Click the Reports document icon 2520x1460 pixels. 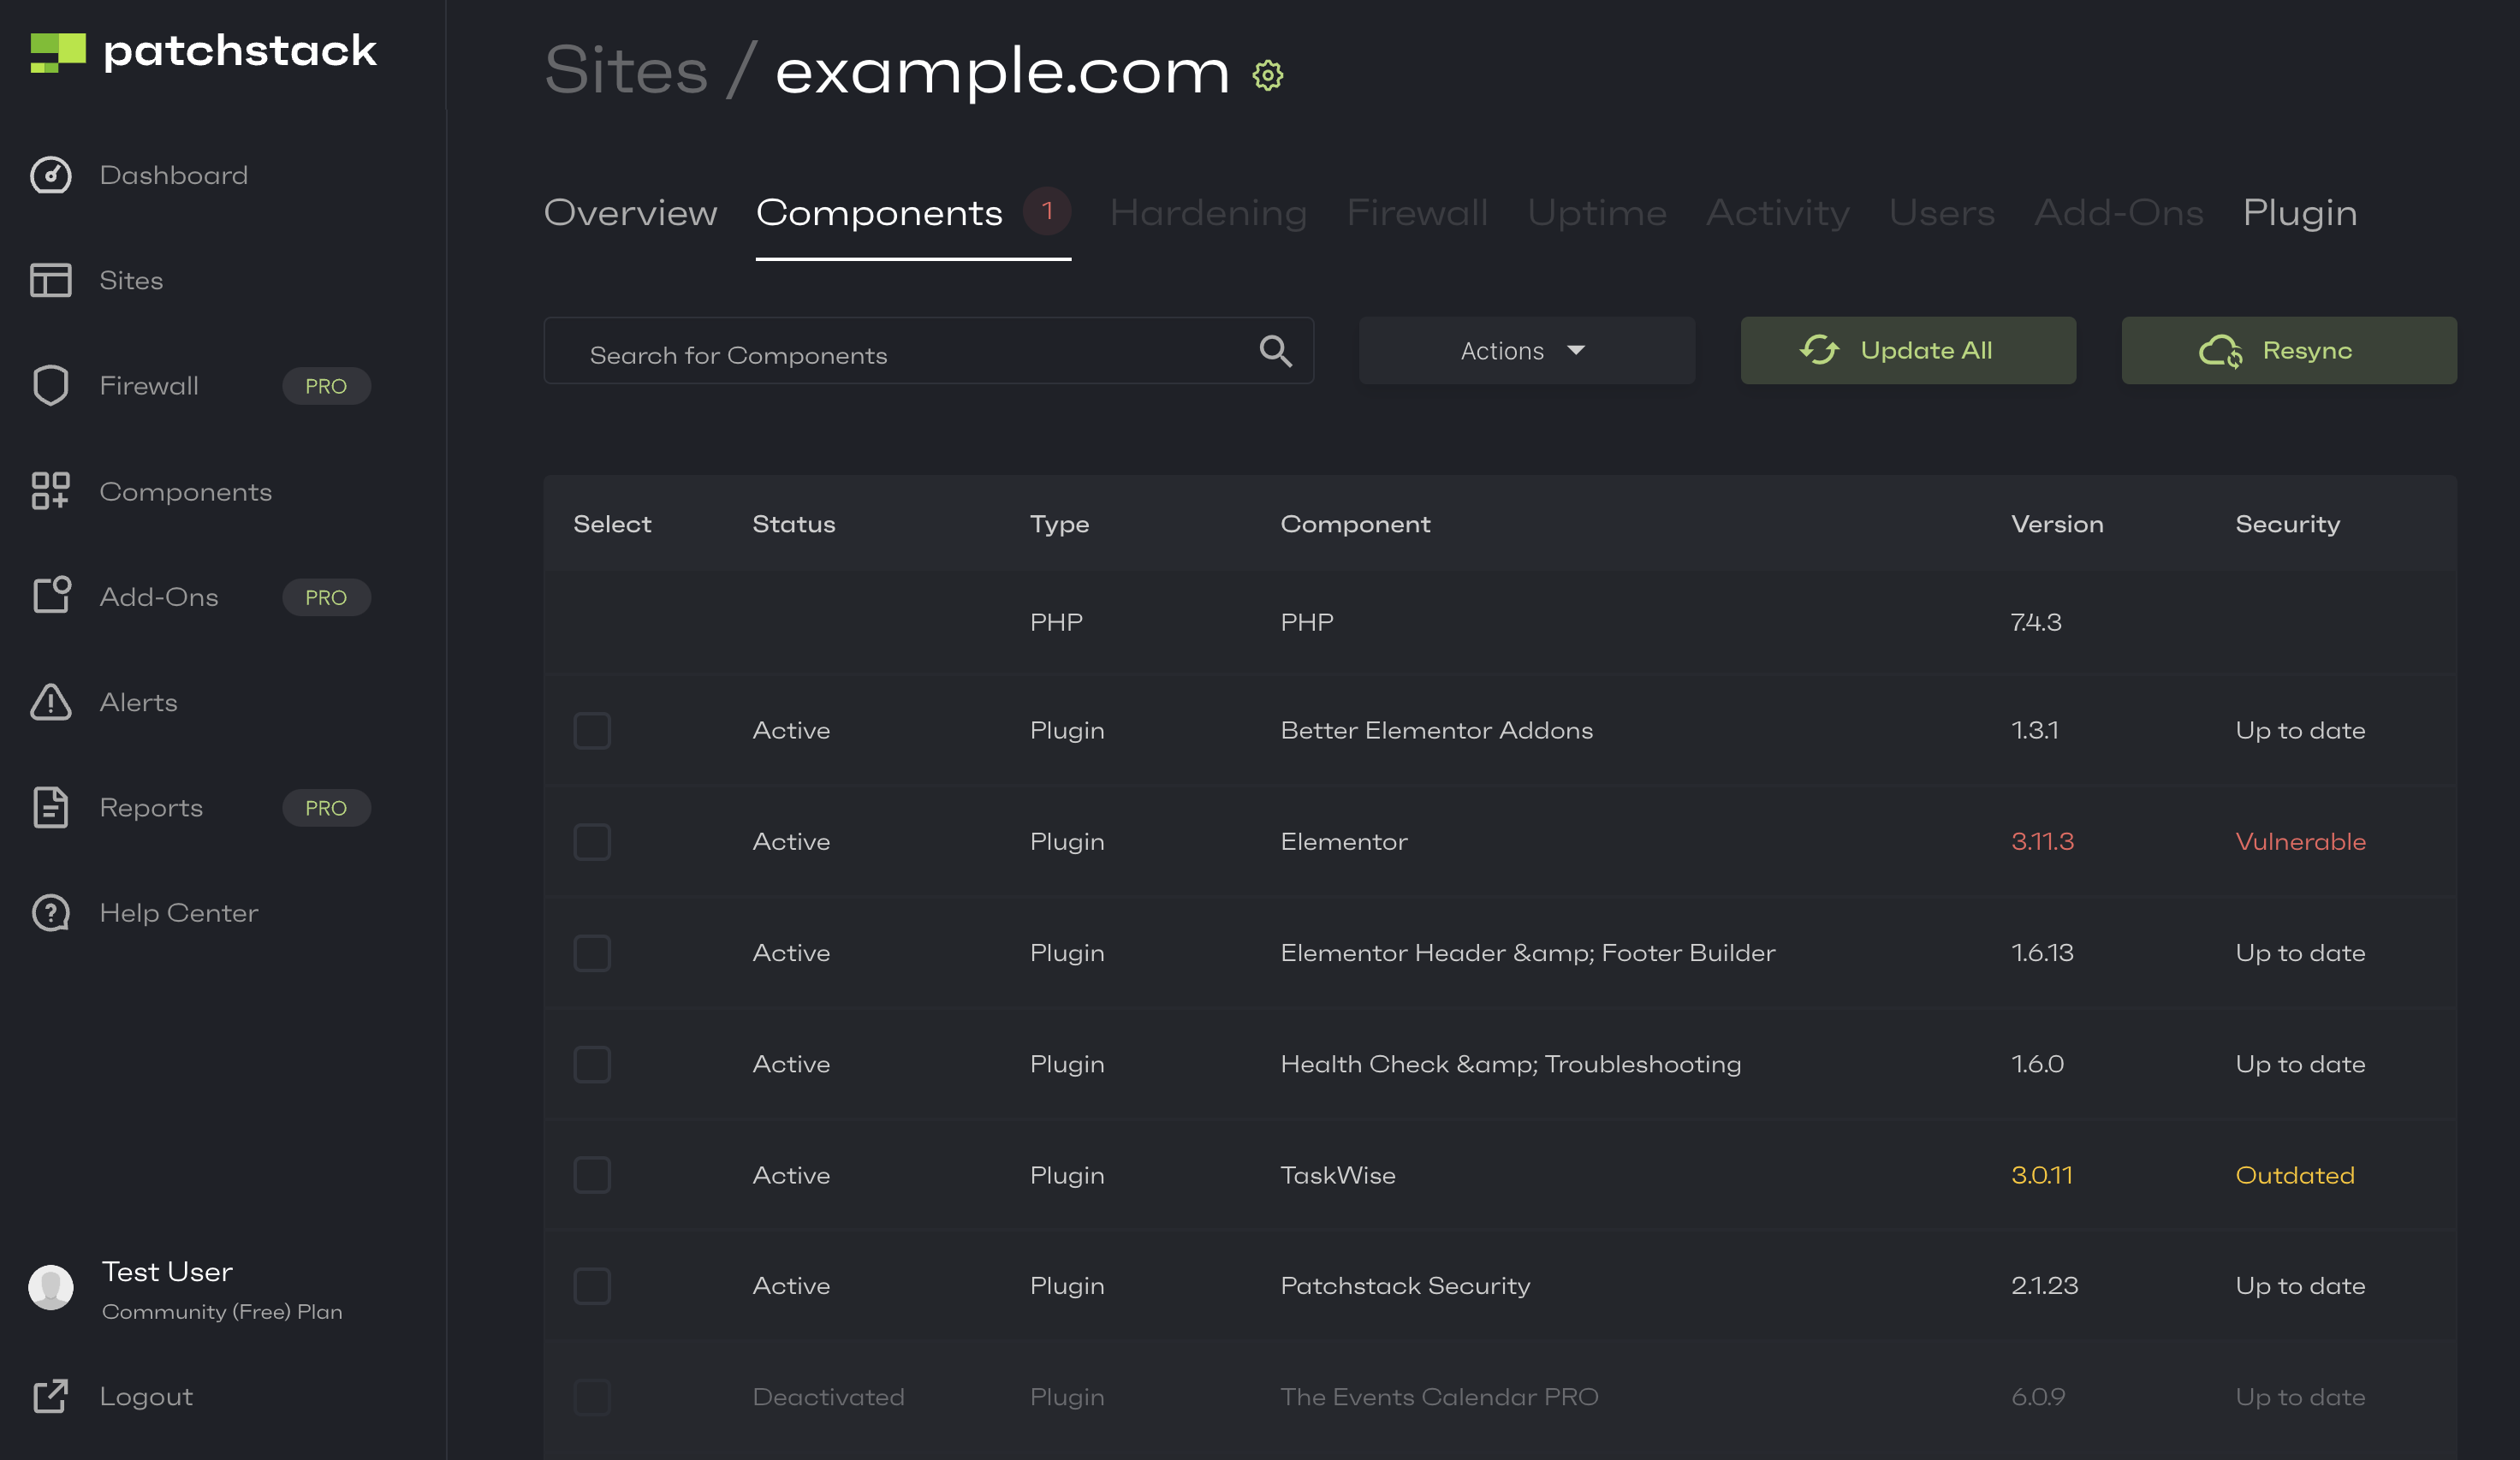click(x=50, y=808)
